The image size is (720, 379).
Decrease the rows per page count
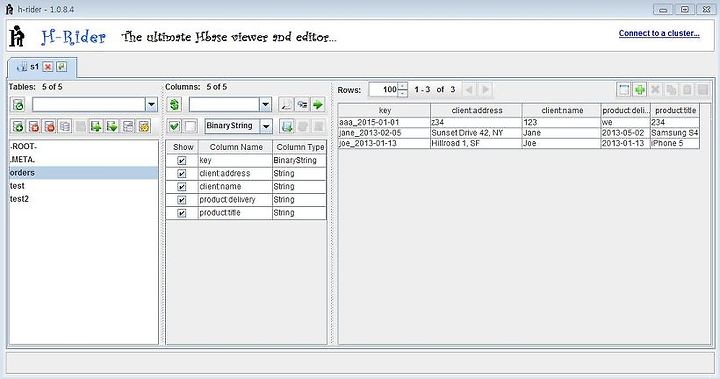pyautogui.click(x=403, y=93)
